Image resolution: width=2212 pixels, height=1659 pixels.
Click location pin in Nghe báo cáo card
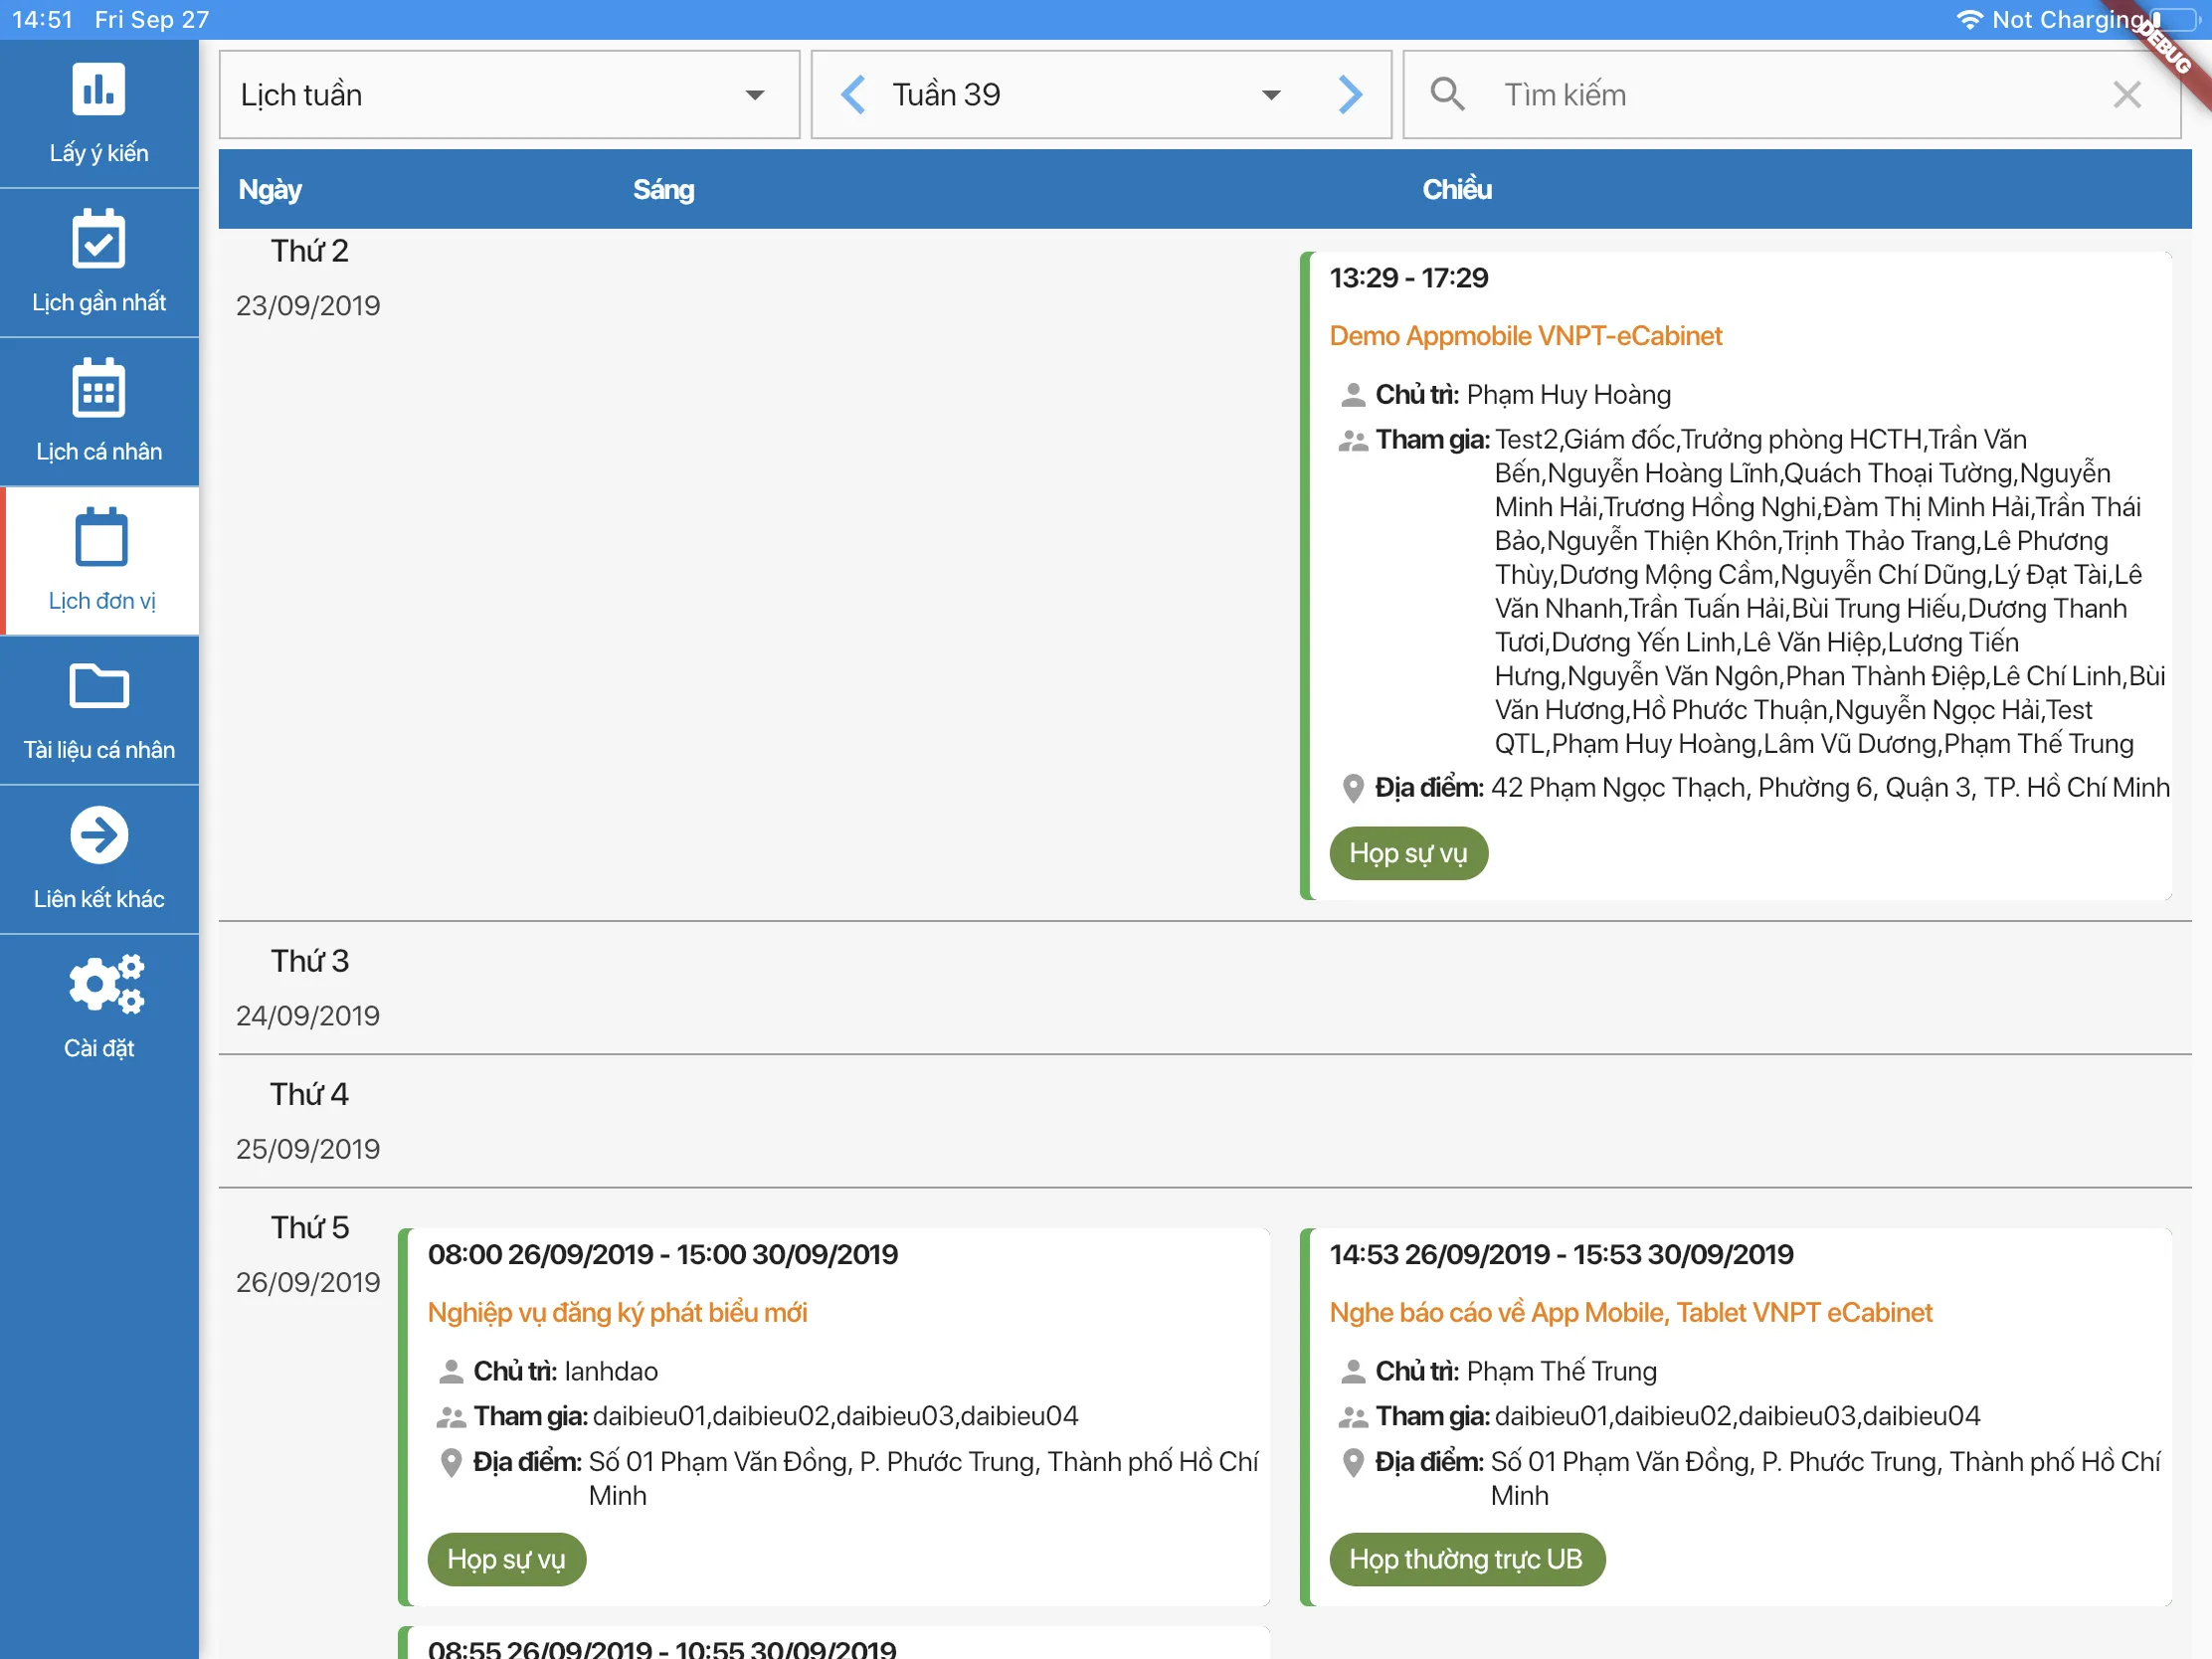coord(1353,1463)
